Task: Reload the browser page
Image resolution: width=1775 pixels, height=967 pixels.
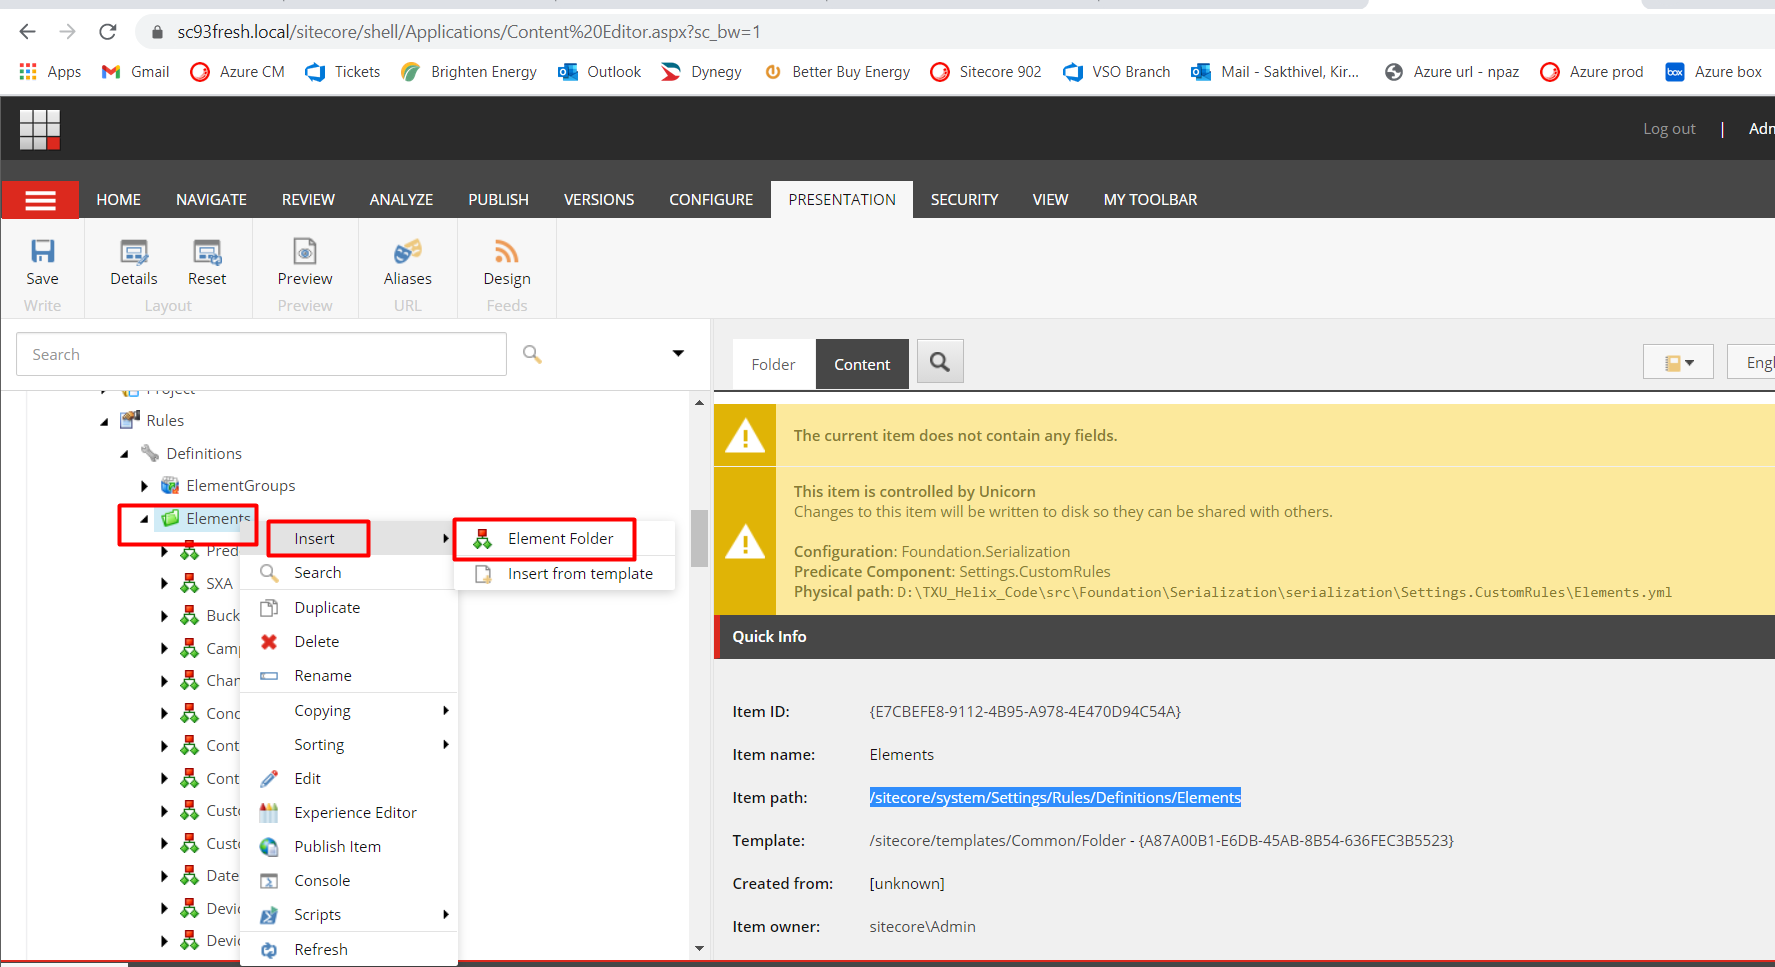Action: tap(108, 32)
